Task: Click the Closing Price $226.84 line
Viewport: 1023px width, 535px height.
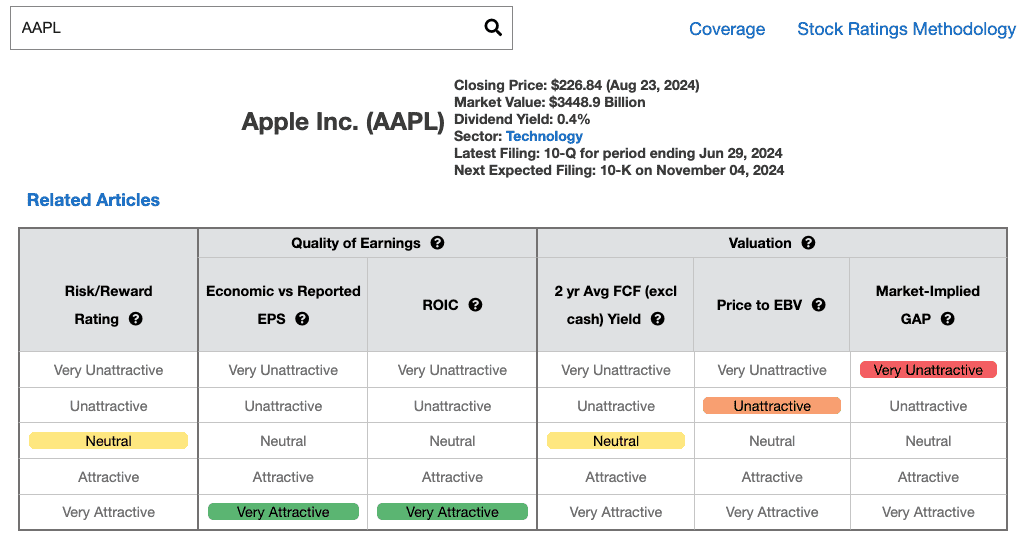Action: [577, 85]
